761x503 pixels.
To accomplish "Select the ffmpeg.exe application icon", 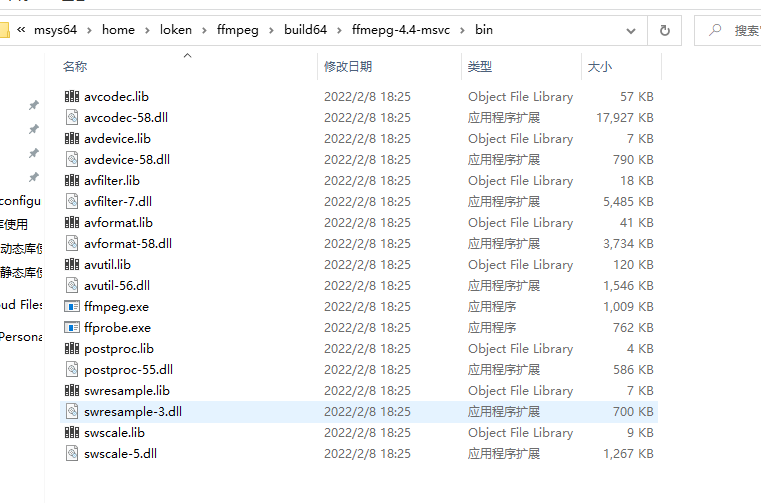I will (72, 306).
